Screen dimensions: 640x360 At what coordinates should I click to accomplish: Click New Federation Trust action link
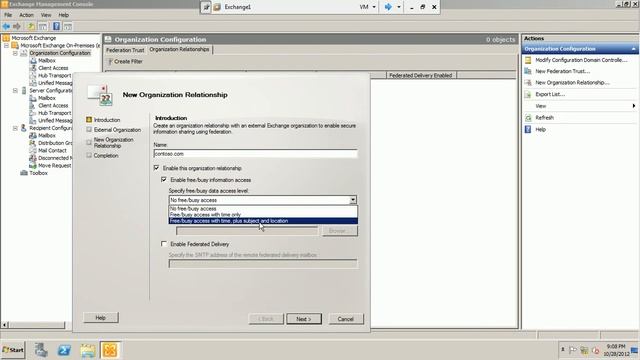[x=562, y=71]
